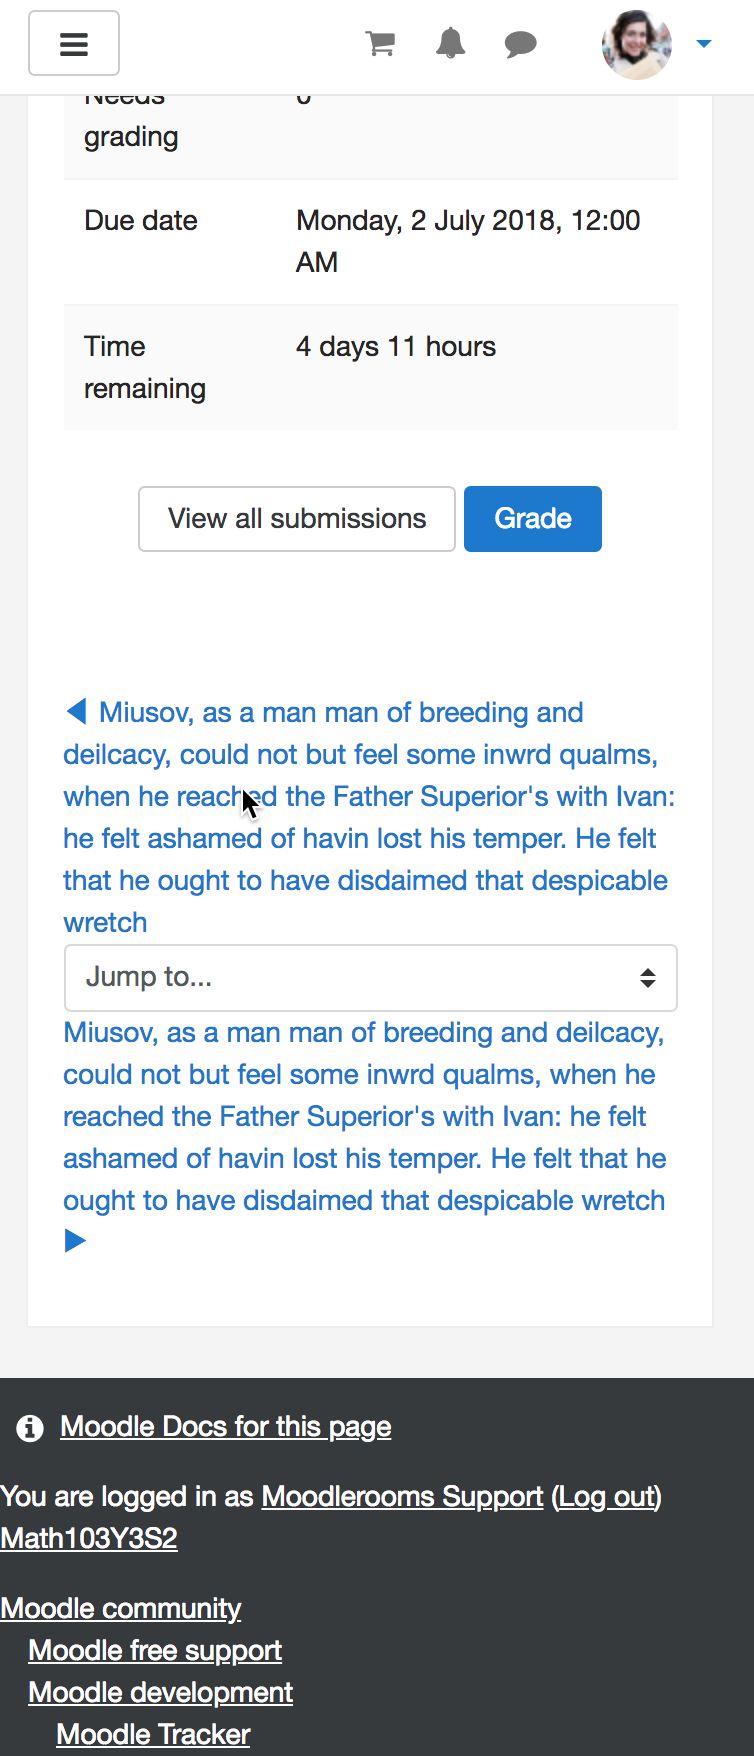
Task: Open the Moodle Tracker link
Action: (x=153, y=1735)
